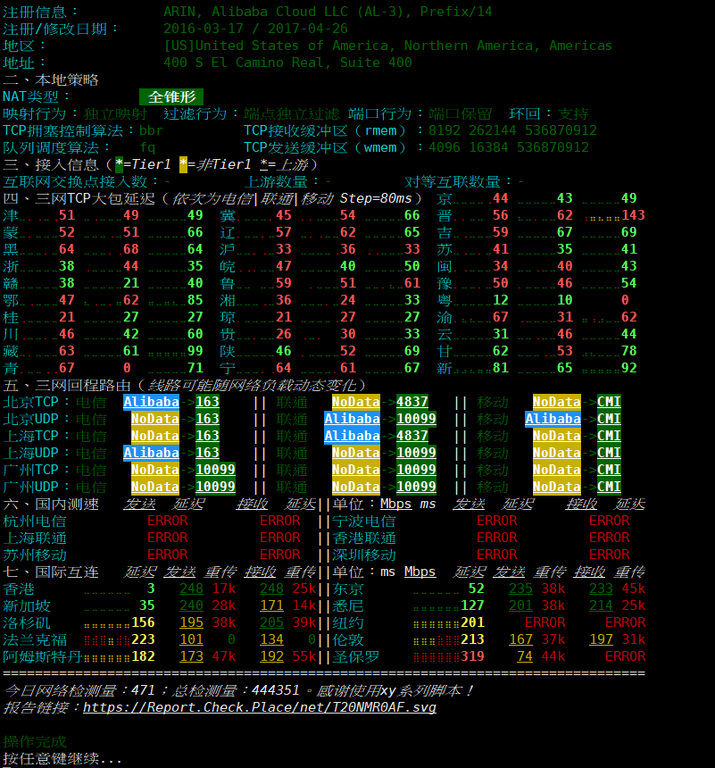Click the 143 latency value for 晋
This screenshot has height=768, width=715.
pyautogui.click(x=633, y=216)
